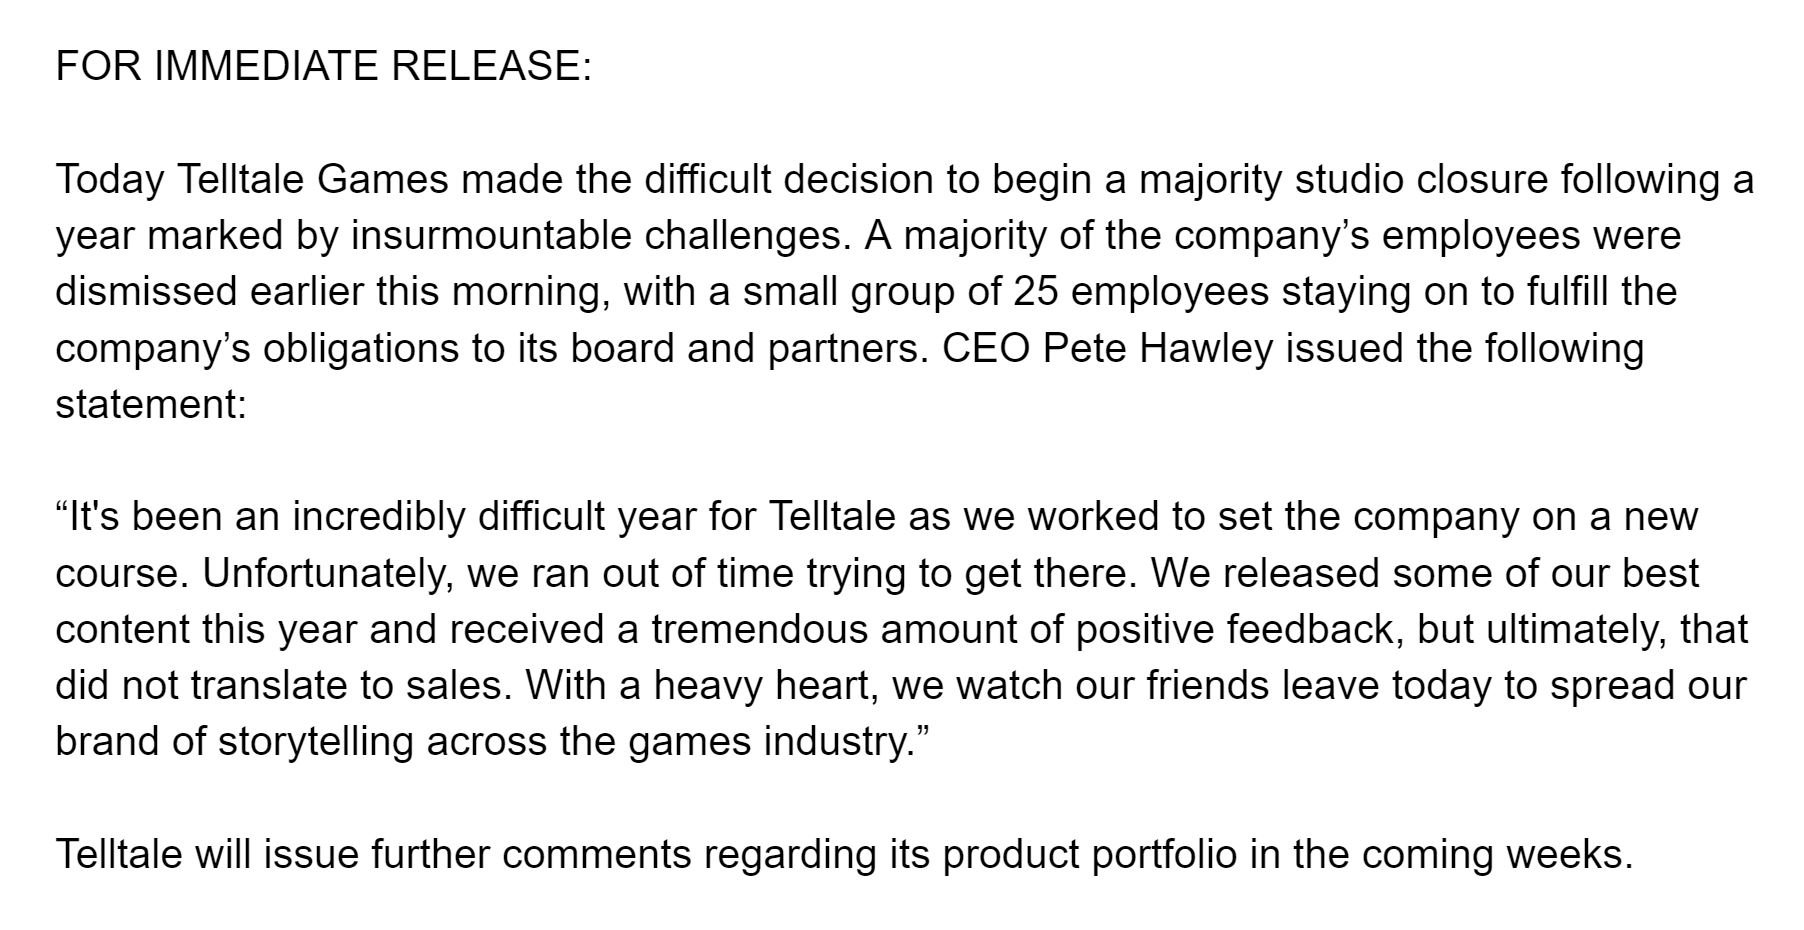1804x930 pixels.
Task: Click the "FOR IMMEDIATE RELEASE:" heading
Action: point(324,66)
